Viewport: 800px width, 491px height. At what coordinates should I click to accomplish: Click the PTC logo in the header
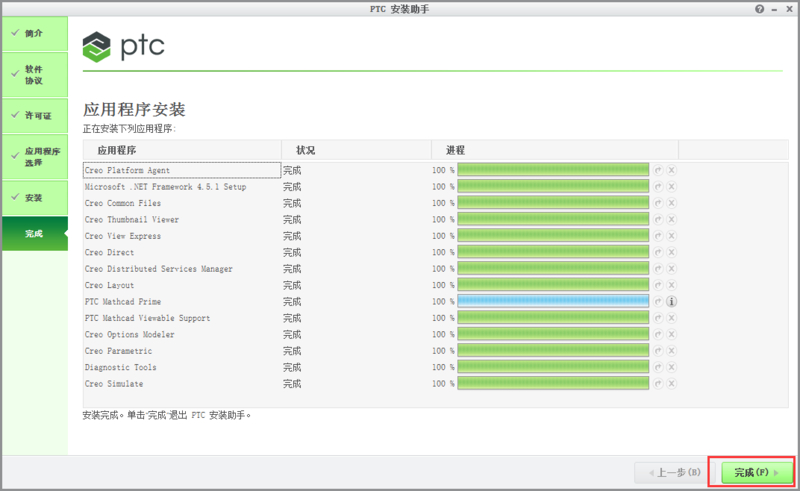point(124,46)
